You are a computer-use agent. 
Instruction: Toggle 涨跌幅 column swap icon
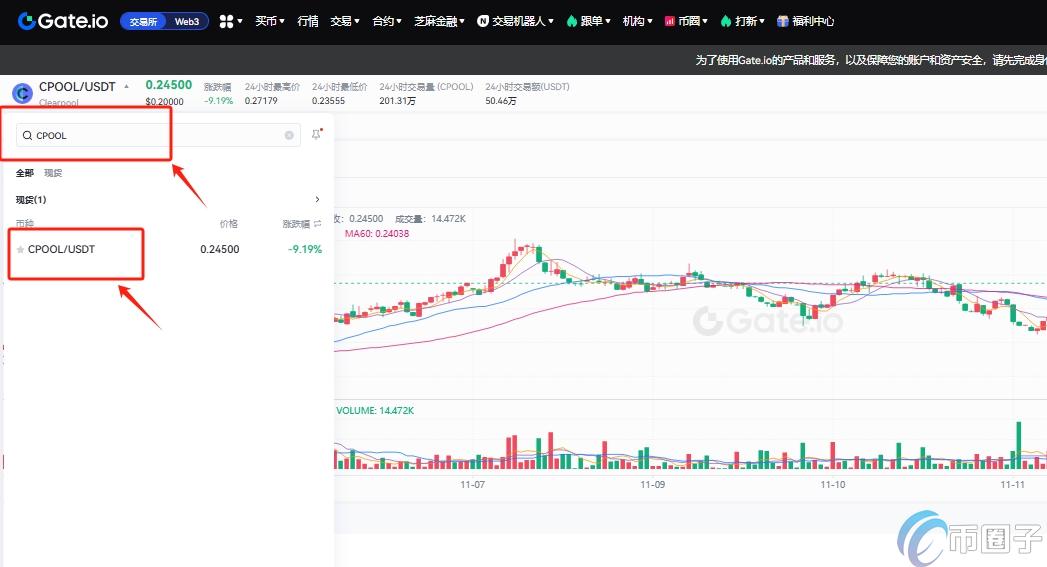[x=318, y=224]
